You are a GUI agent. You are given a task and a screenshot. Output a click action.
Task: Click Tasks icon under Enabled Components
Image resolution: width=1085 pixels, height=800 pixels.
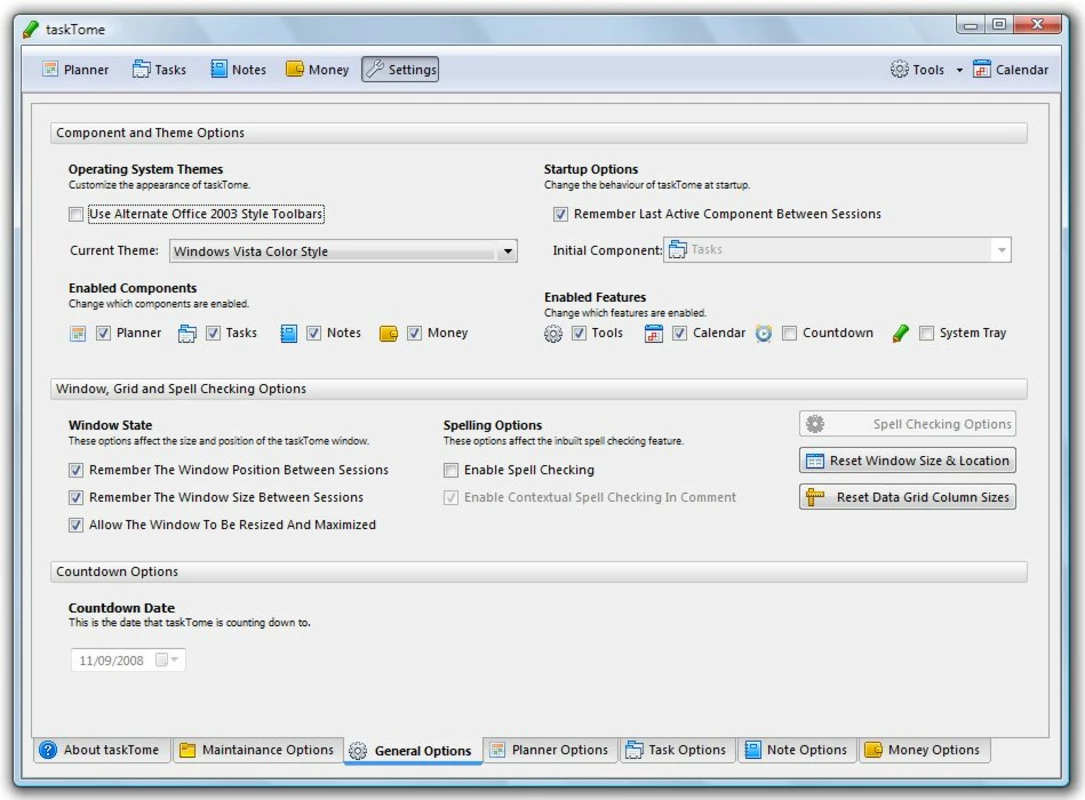187,334
